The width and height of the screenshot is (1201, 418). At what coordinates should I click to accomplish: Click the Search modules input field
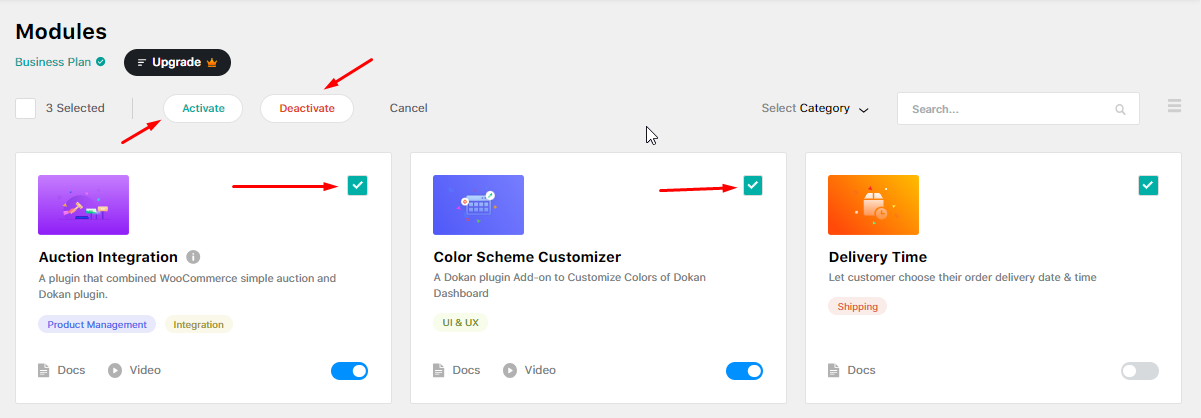point(1018,109)
